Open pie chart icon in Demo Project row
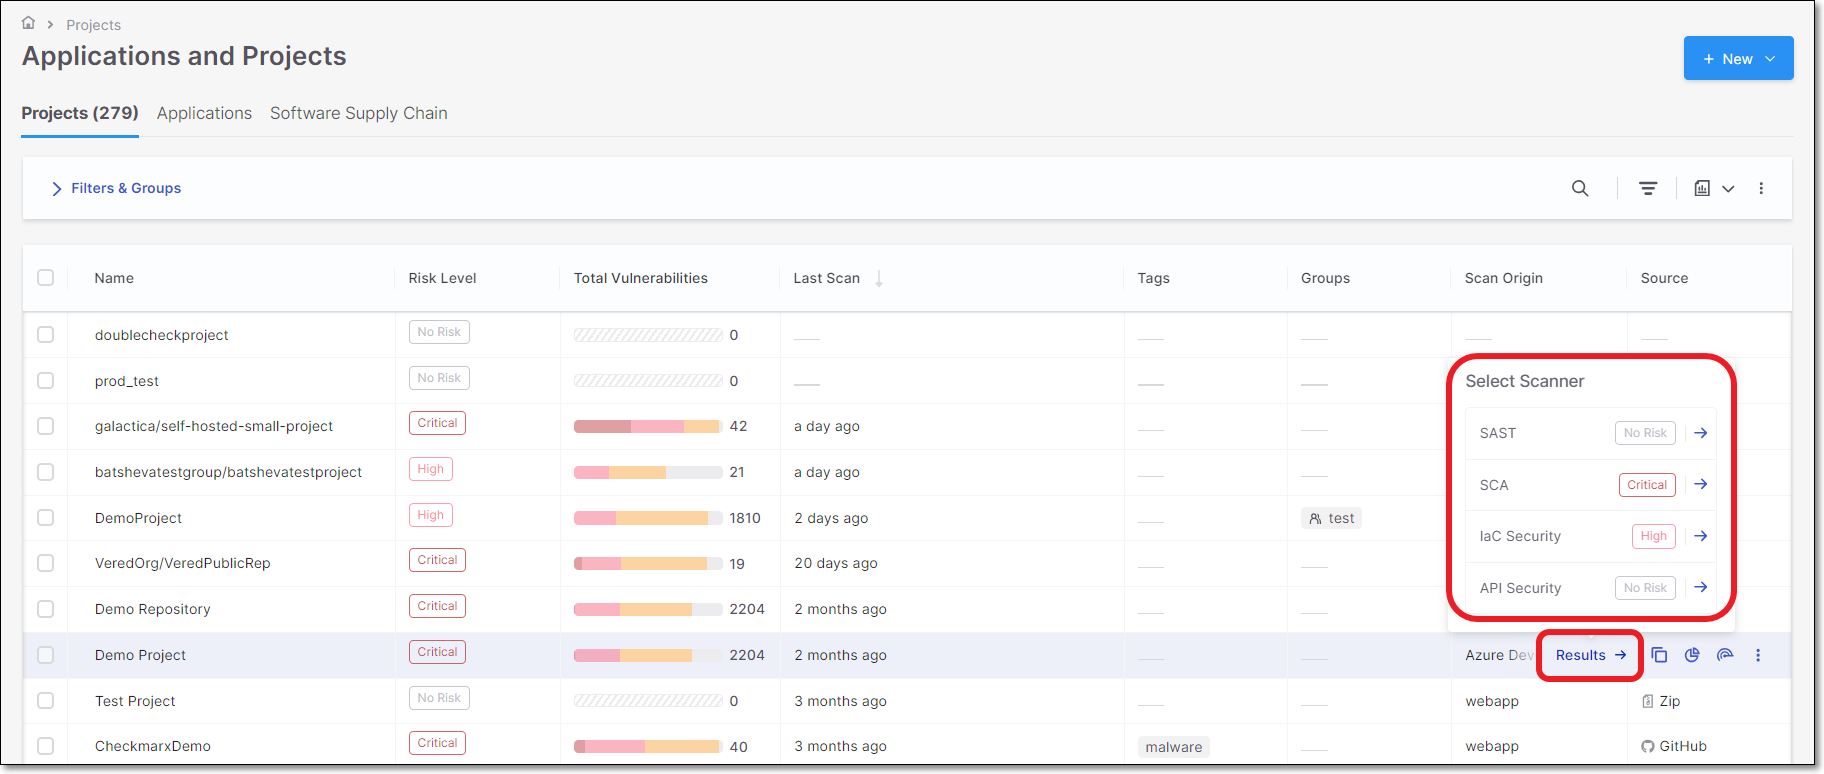Screen dimensions: 1824x774 [x=1692, y=655]
